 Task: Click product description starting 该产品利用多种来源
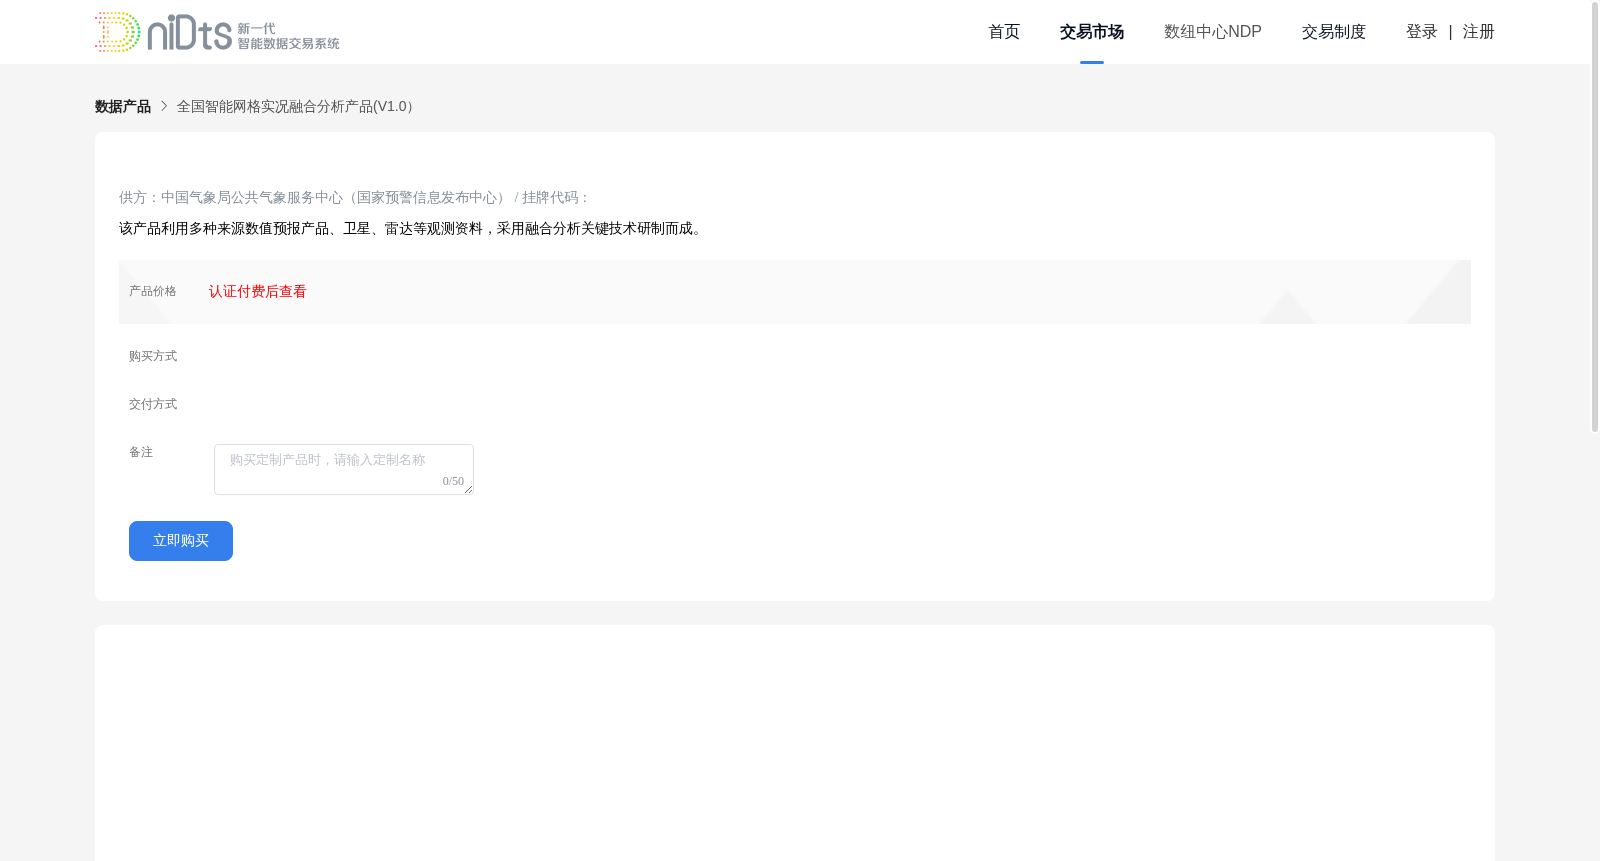click(413, 229)
